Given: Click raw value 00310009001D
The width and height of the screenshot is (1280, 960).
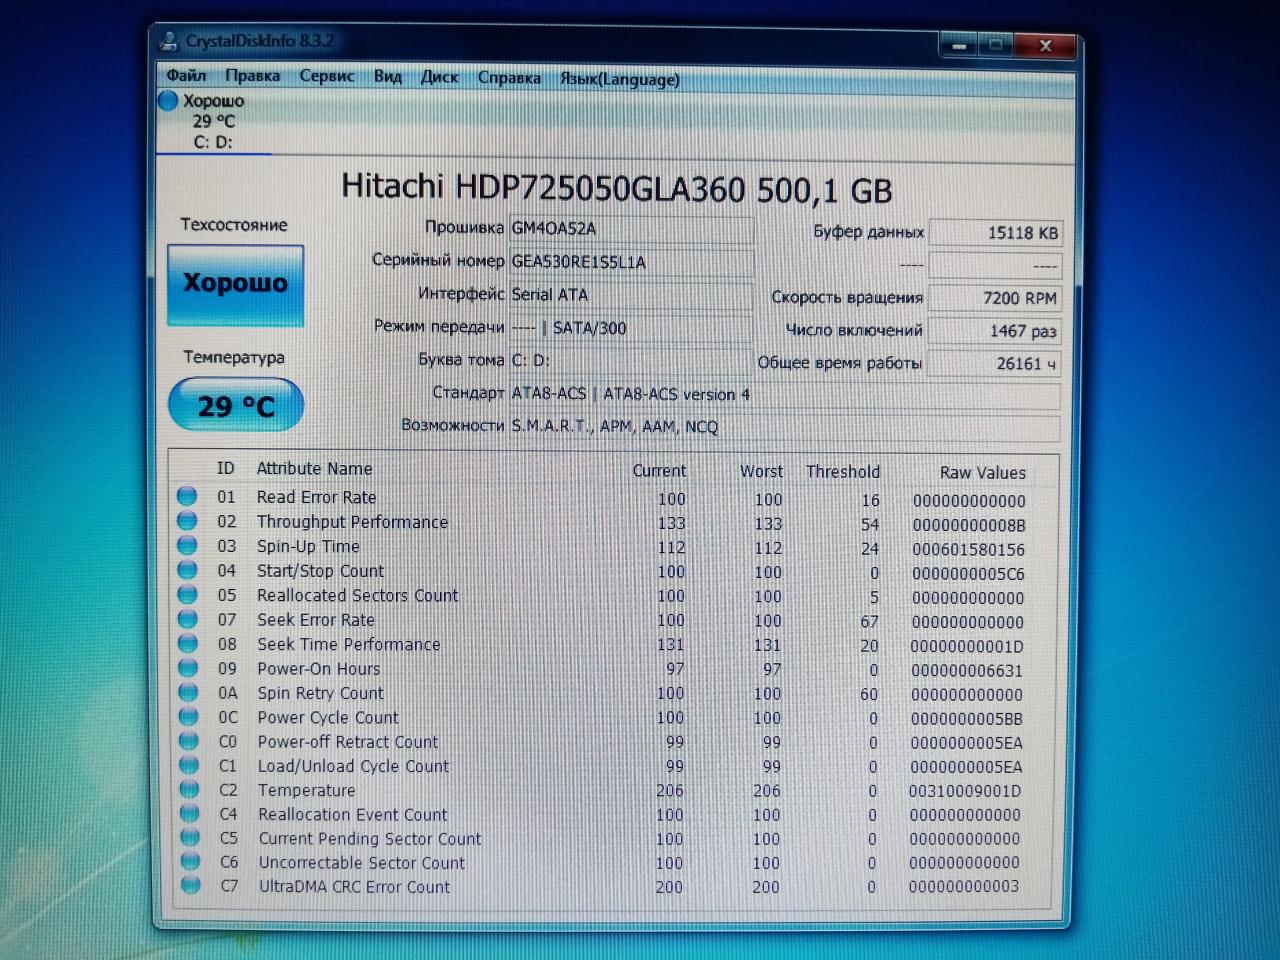Looking at the screenshot, I should click(x=965, y=791).
